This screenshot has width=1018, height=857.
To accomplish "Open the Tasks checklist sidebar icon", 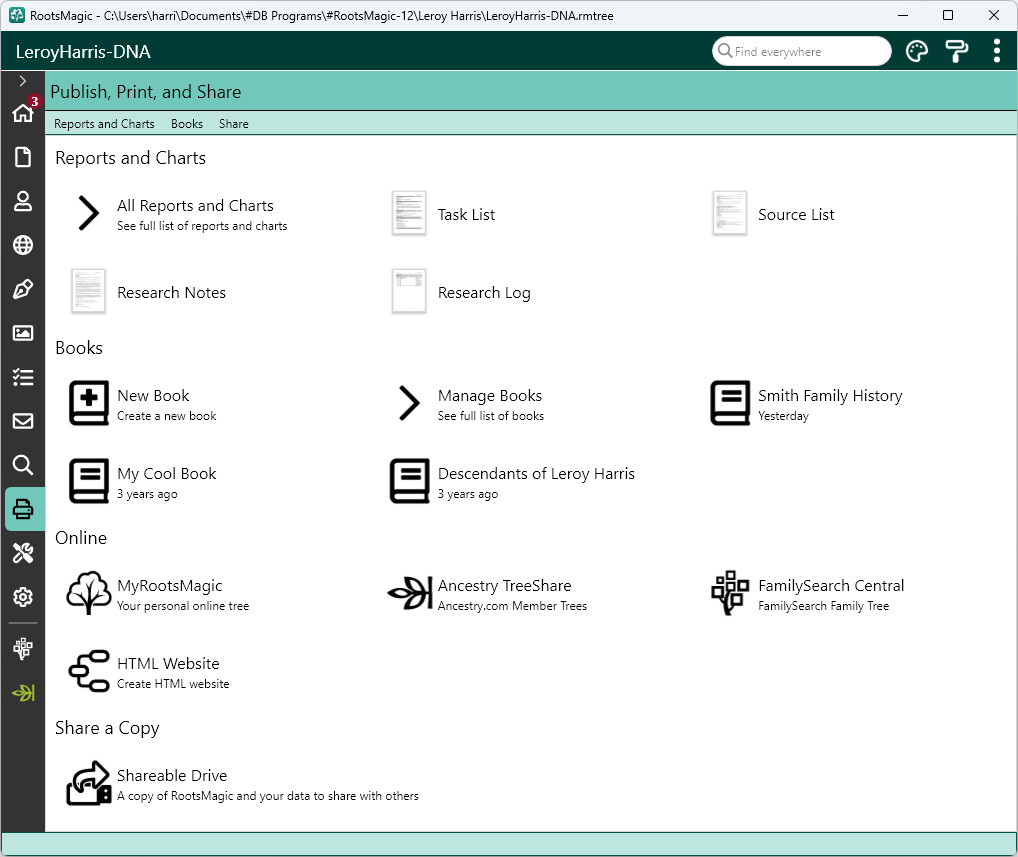I will coord(23,377).
